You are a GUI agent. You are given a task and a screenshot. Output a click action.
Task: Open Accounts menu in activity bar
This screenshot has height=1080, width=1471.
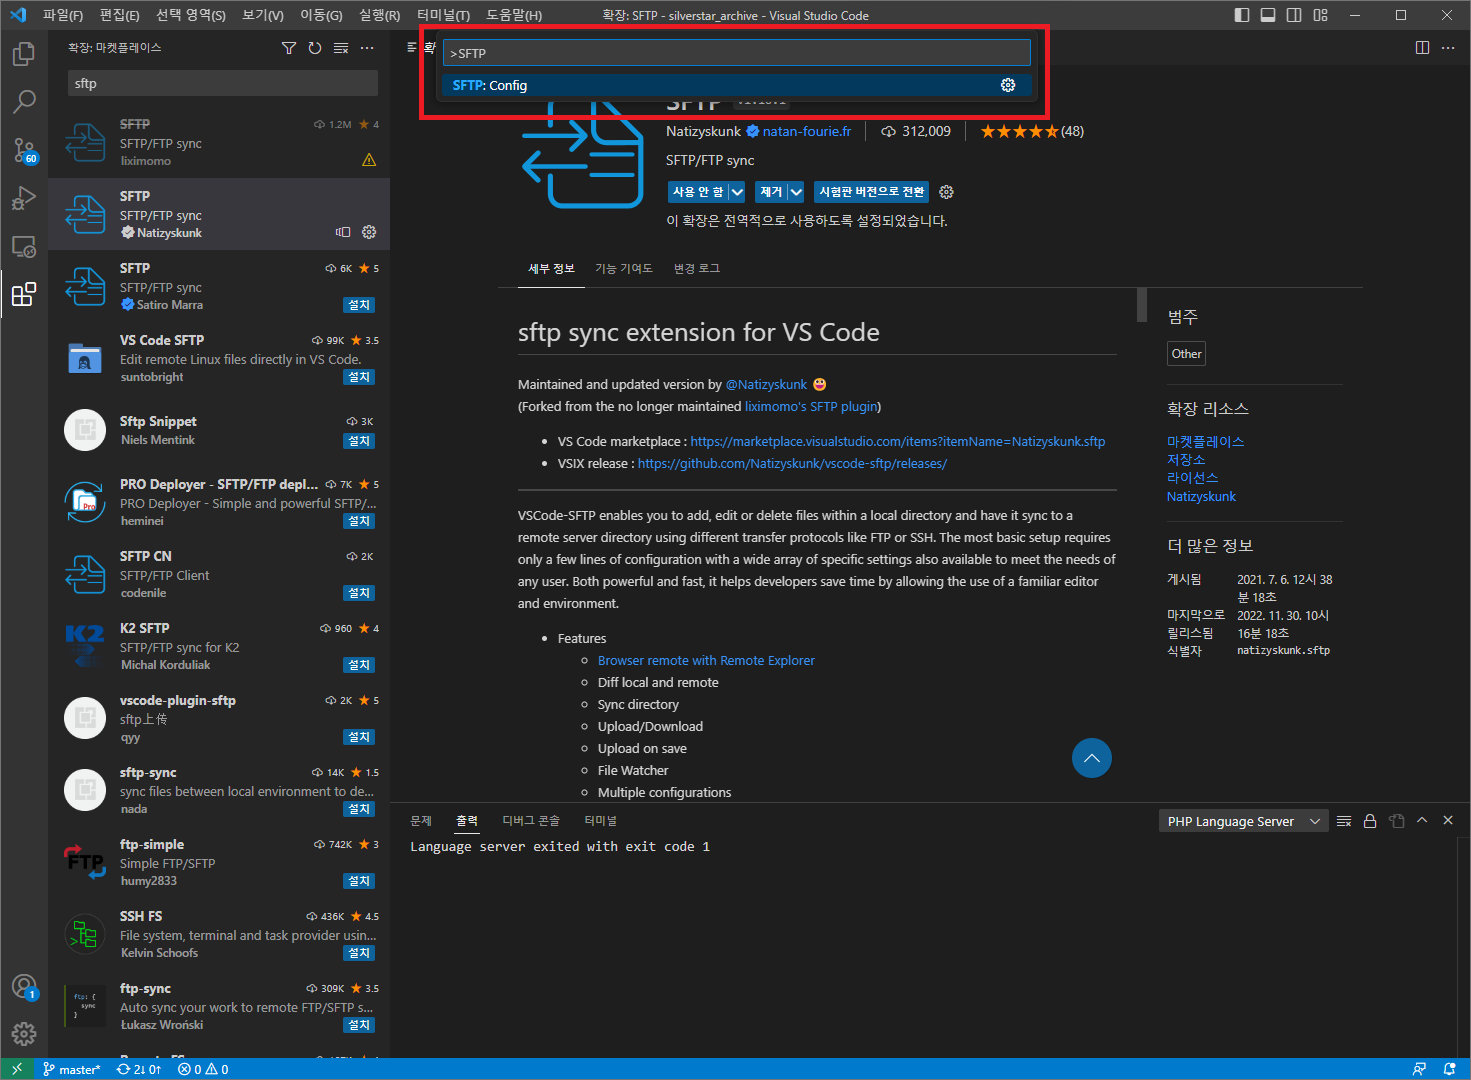(x=24, y=987)
